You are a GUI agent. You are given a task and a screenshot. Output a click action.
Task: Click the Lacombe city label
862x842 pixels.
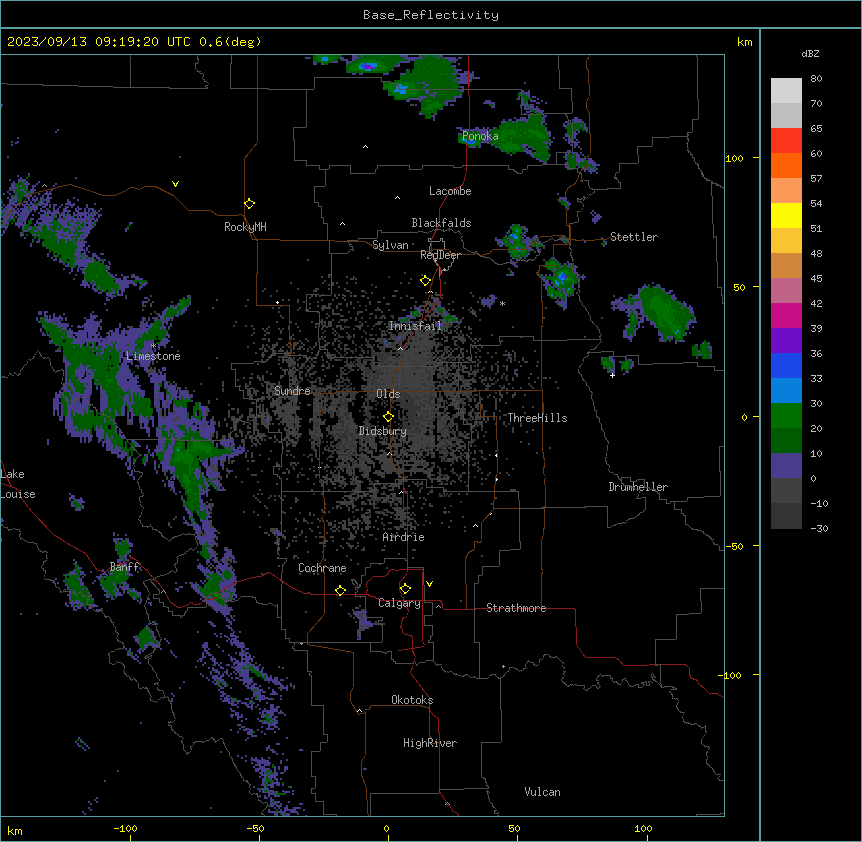pos(450,191)
